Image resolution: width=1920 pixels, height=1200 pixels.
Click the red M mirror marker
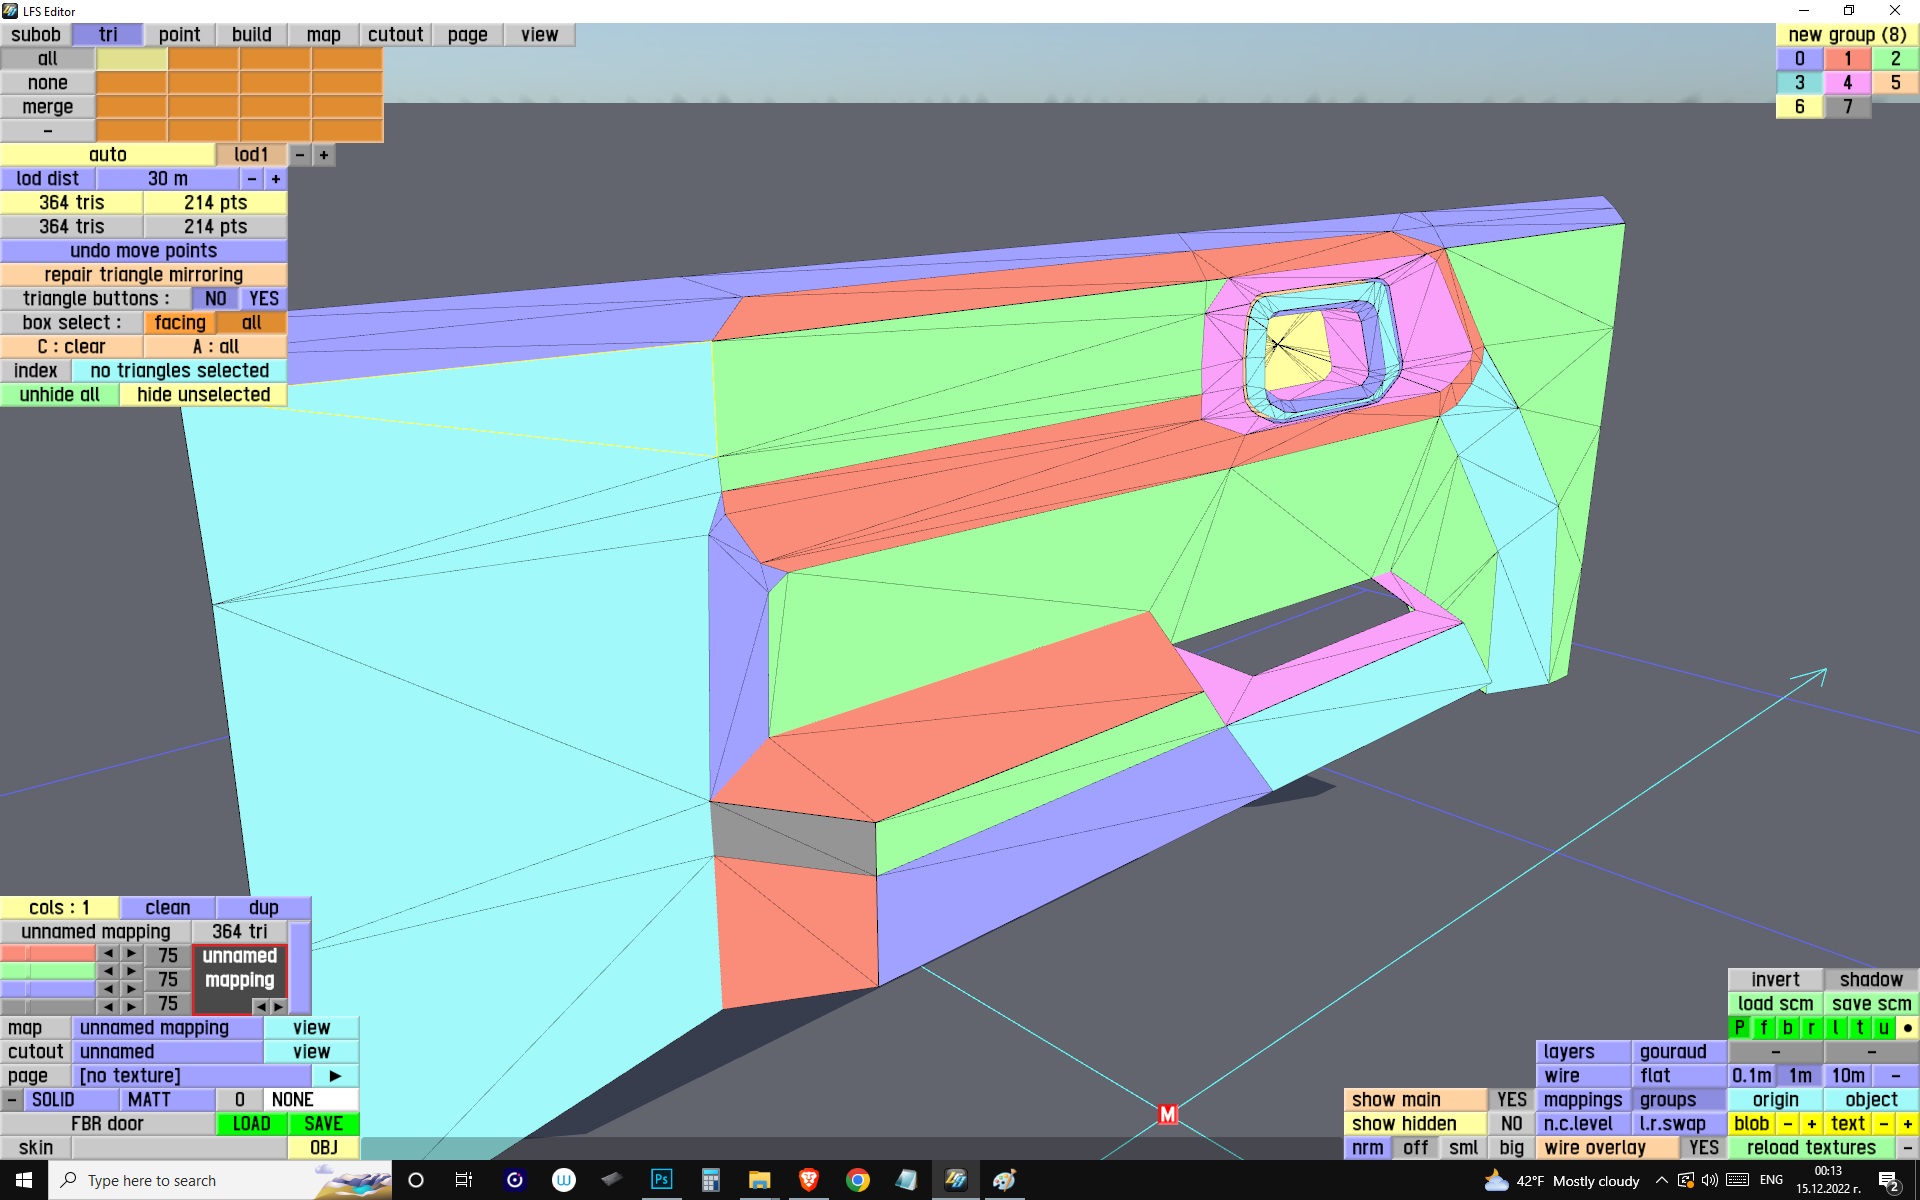(1167, 1114)
